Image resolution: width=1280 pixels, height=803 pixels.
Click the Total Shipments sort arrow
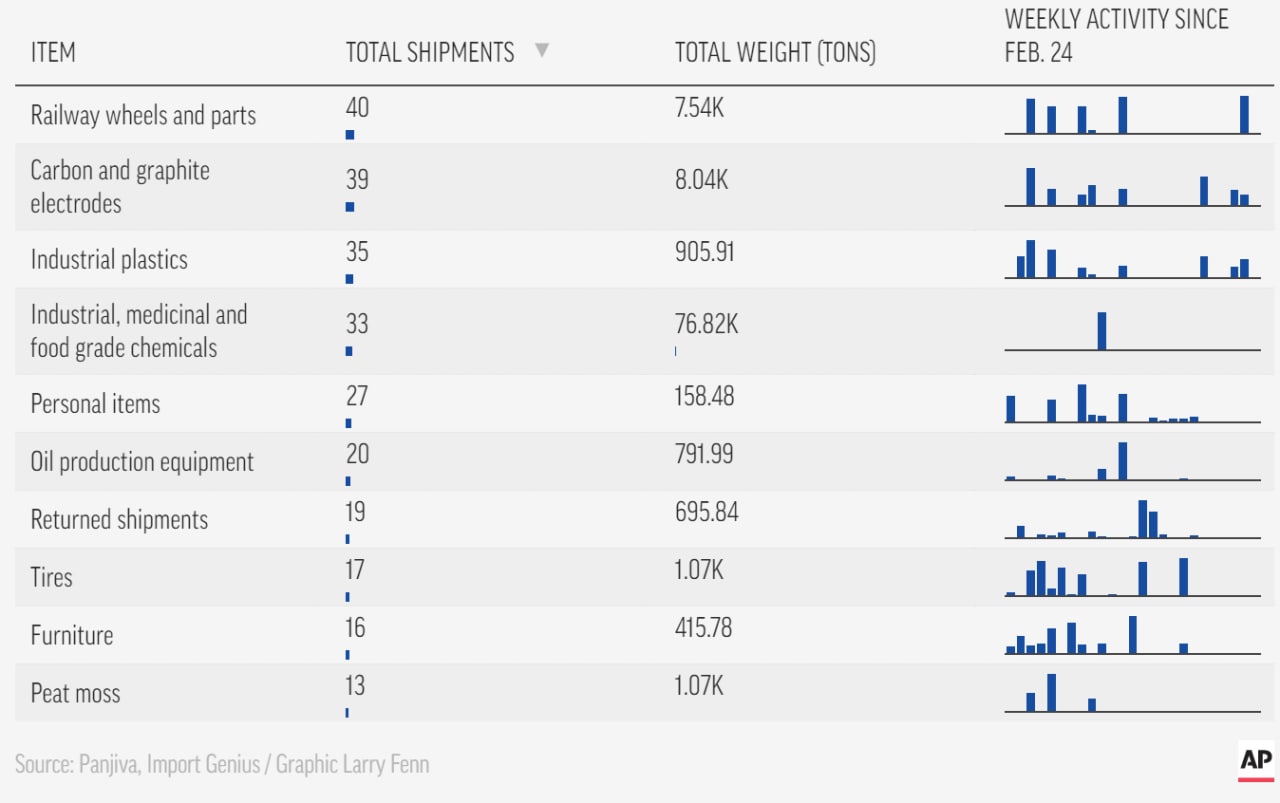click(542, 50)
